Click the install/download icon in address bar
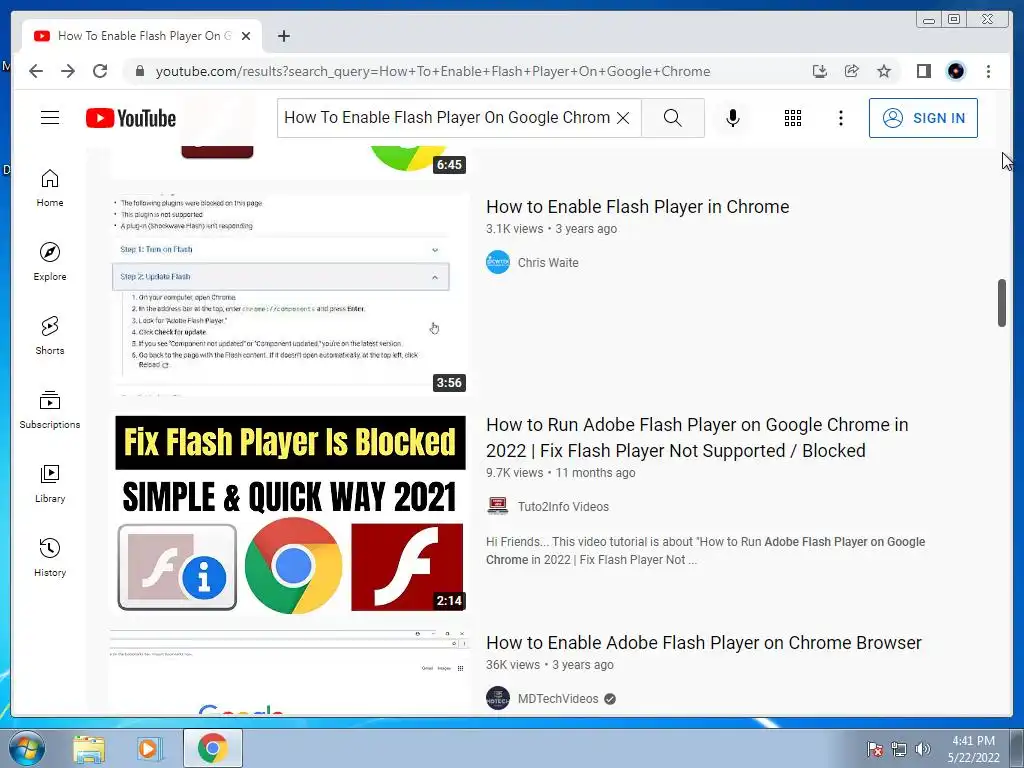Screen dimensions: 1024x768 click(820, 71)
